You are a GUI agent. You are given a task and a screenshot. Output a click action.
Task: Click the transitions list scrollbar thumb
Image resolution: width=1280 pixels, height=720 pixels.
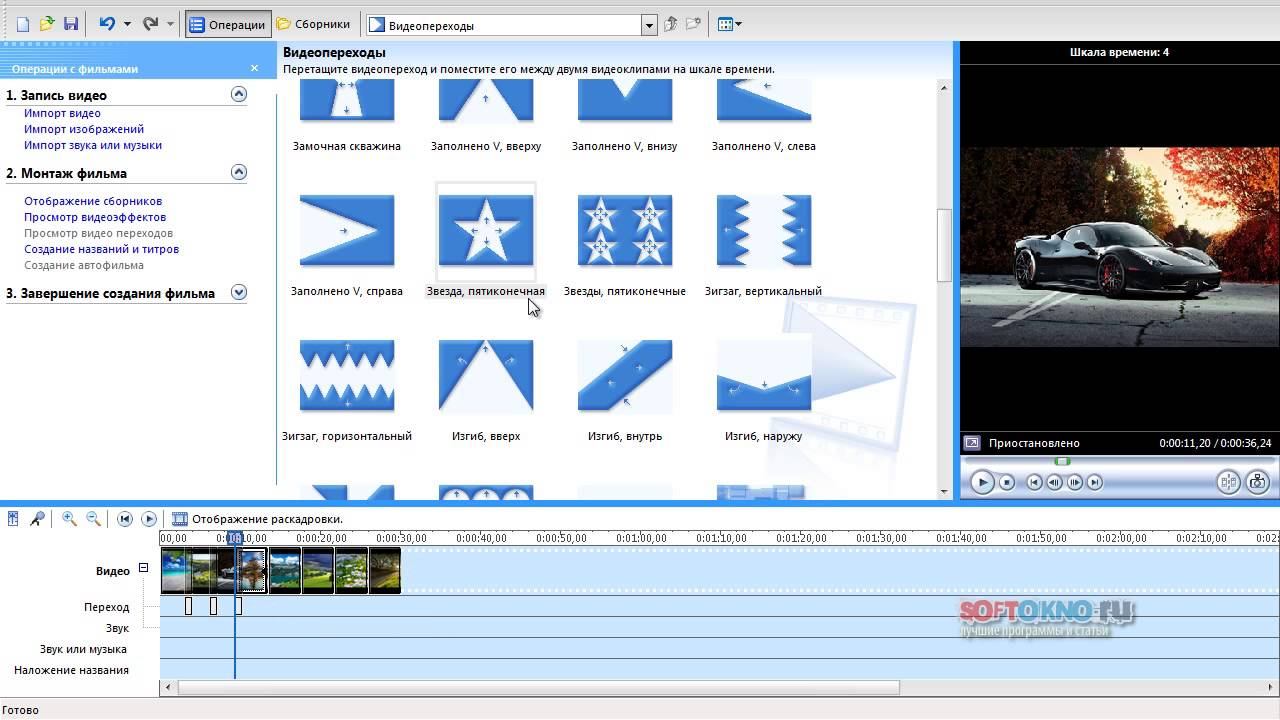[x=944, y=245]
